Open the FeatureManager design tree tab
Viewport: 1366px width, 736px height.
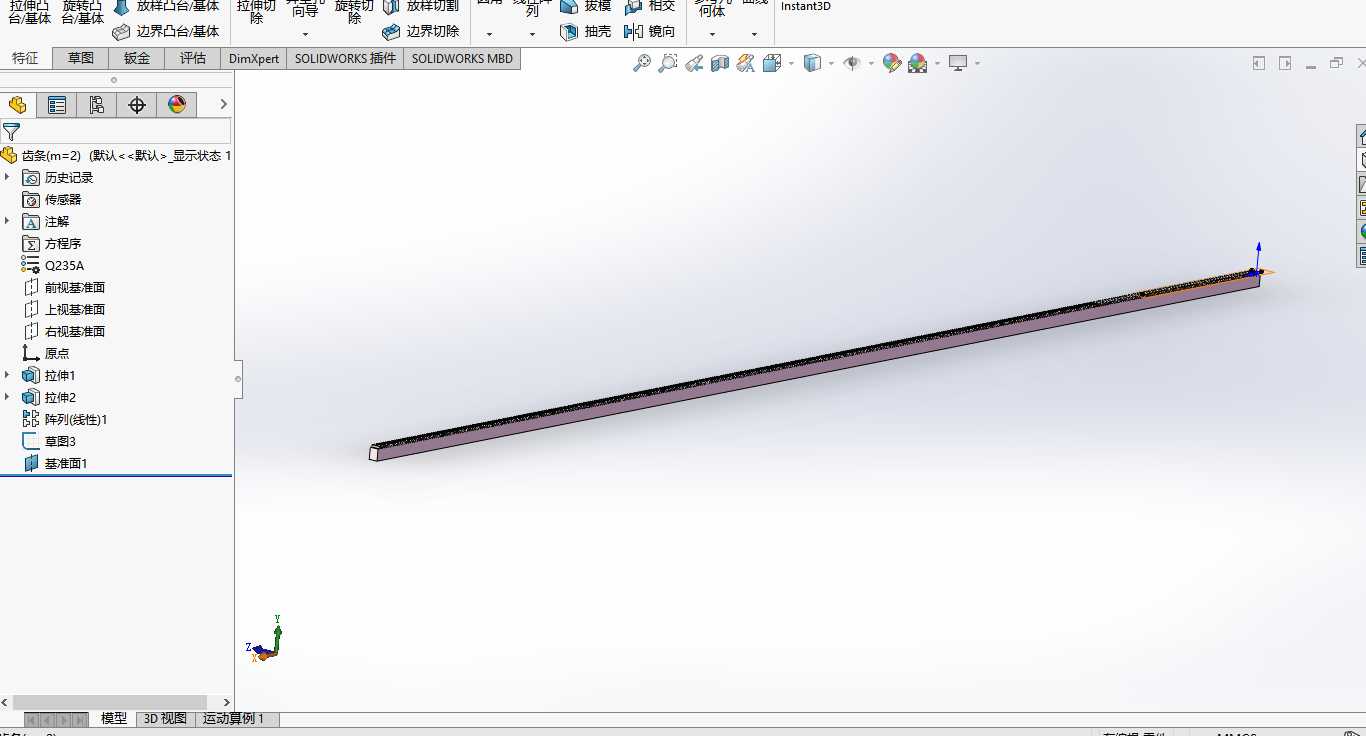tap(17, 105)
